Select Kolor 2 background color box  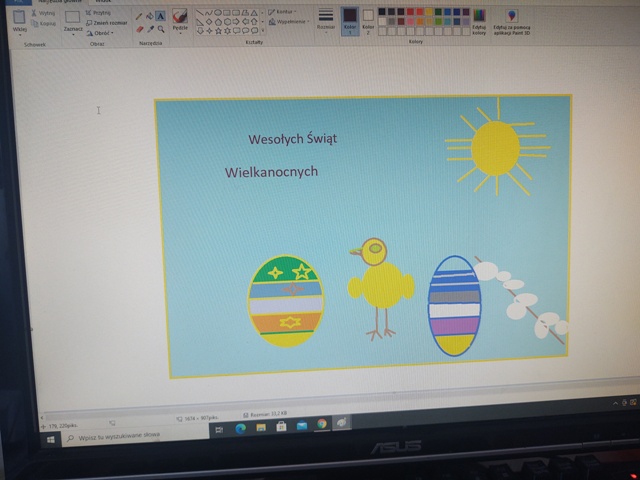click(368, 19)
